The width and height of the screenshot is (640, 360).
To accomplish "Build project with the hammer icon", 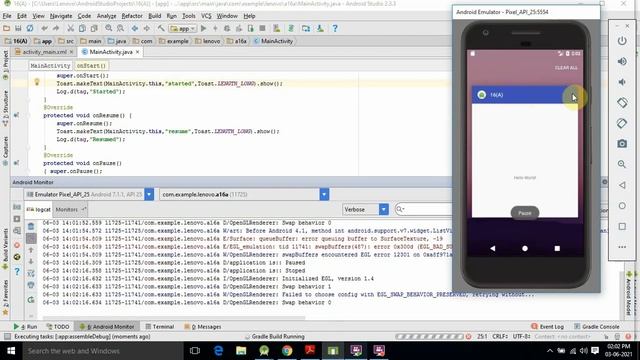I will [161, 29].
